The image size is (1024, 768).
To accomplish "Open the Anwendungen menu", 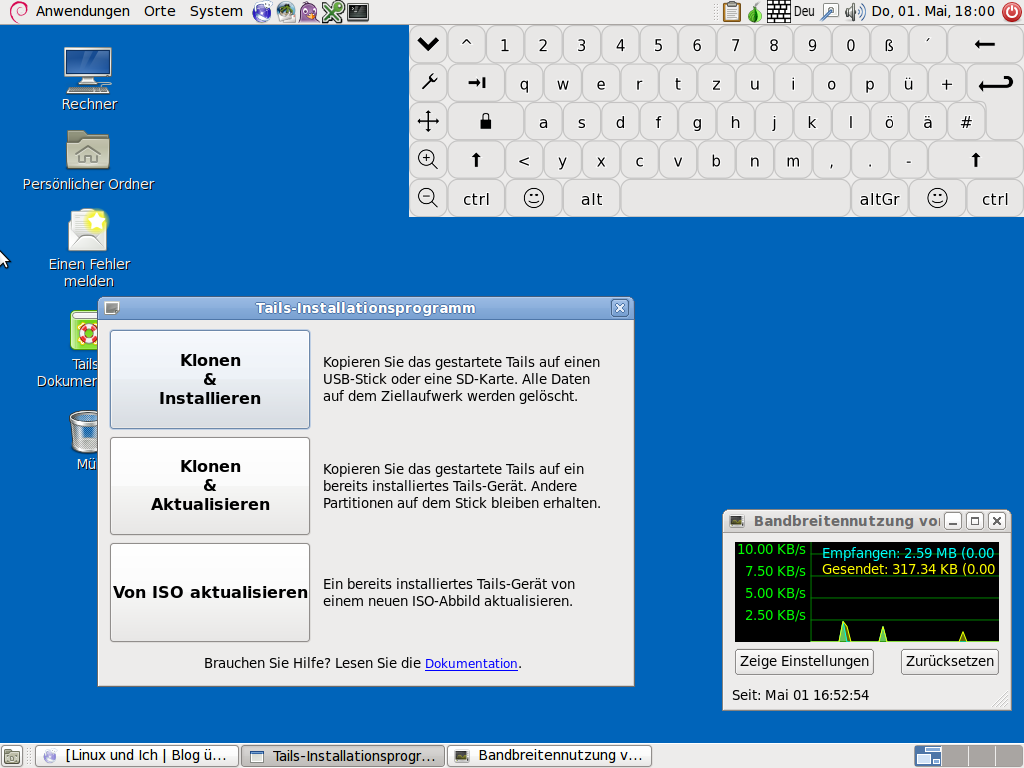I will pyautogui.click(x=82, y=11).
